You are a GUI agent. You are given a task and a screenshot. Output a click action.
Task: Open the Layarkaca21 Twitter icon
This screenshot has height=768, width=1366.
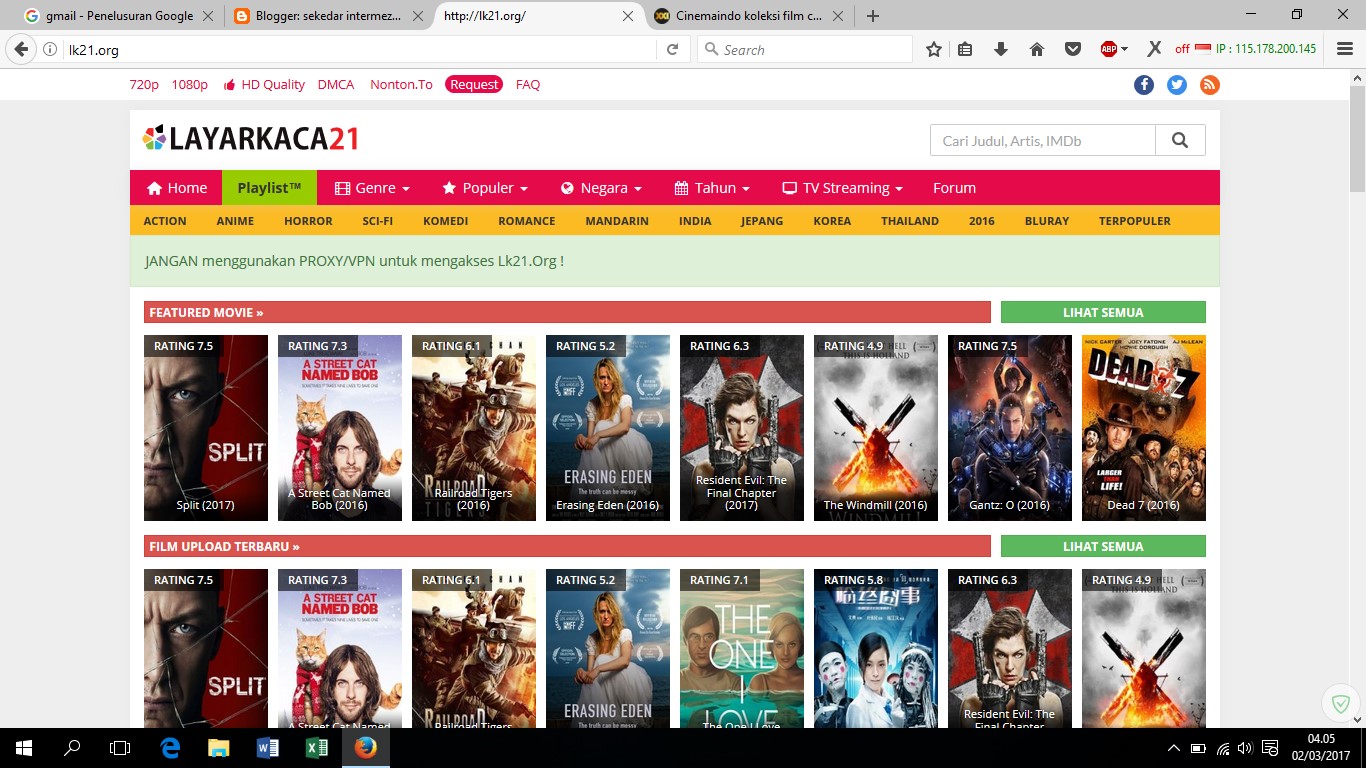pyautogui.click(x=1177, y=85)
